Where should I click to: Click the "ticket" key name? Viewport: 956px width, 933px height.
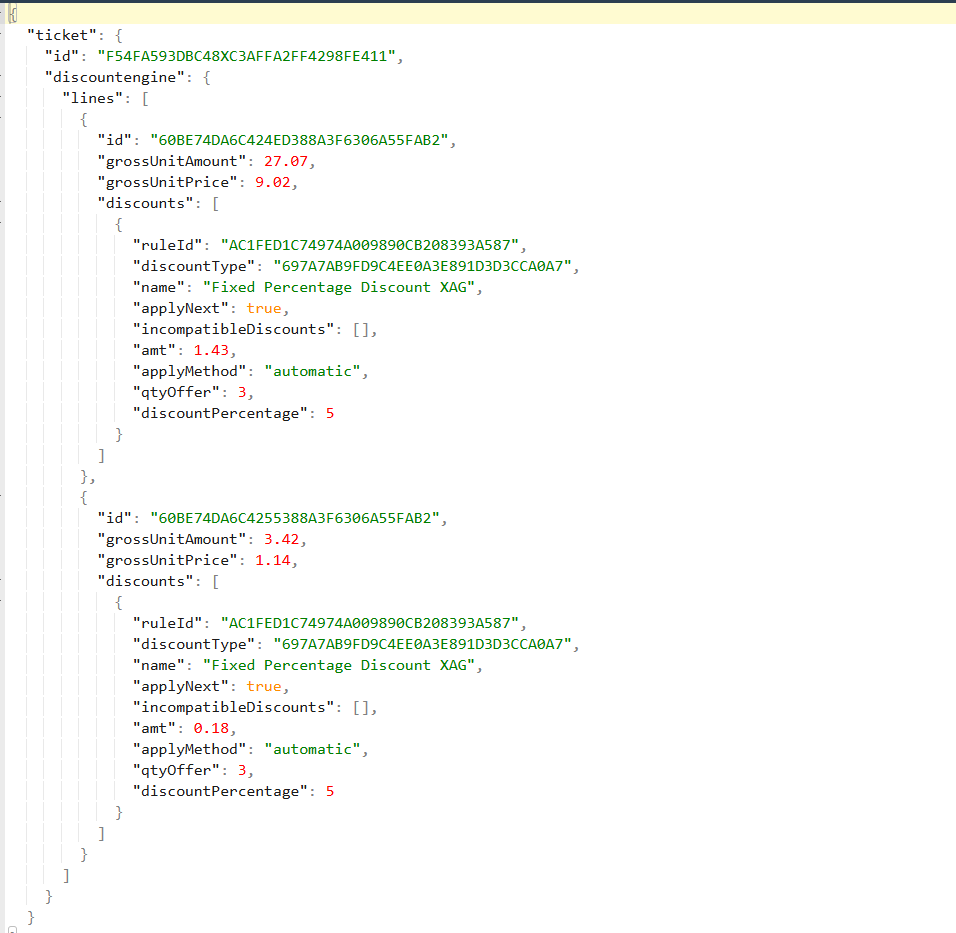(x=64, y=35)
